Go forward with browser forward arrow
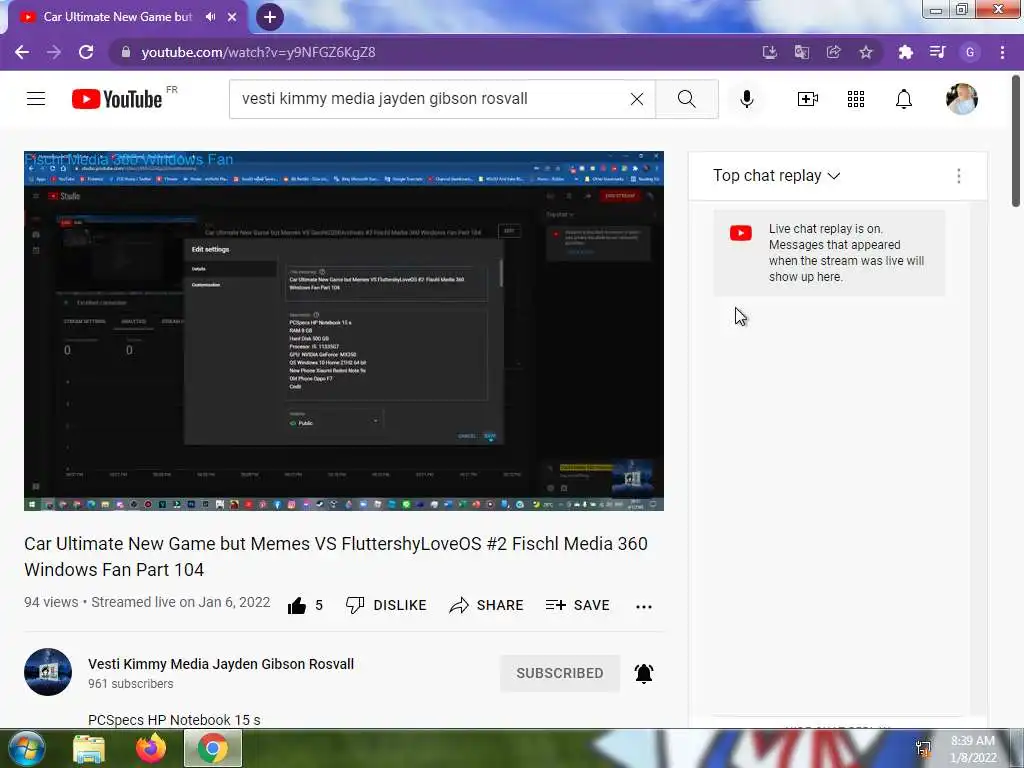 click(x=54, y=52)
